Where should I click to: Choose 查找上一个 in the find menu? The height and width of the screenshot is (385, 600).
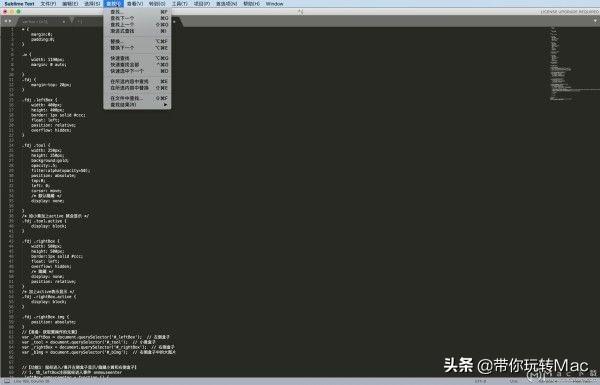click(137, 24)
